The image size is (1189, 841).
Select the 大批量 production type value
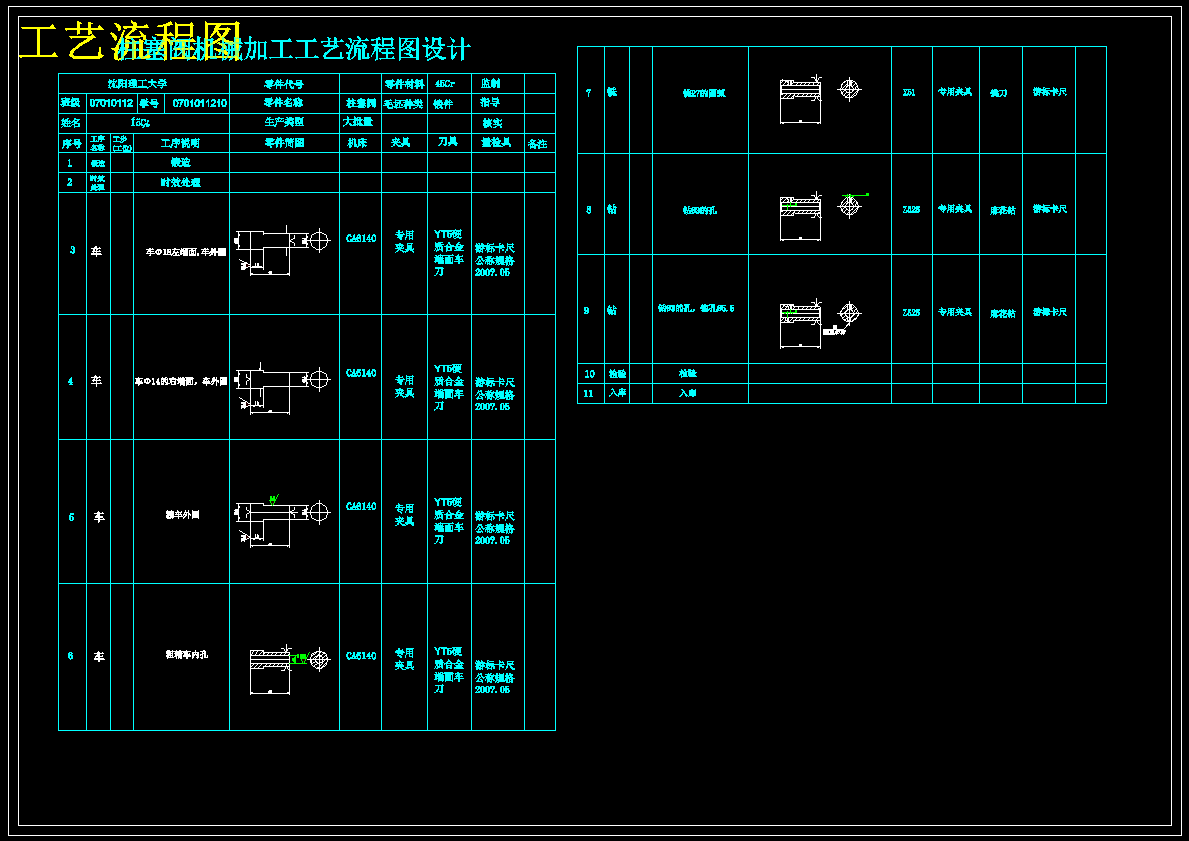pos(358,122)
